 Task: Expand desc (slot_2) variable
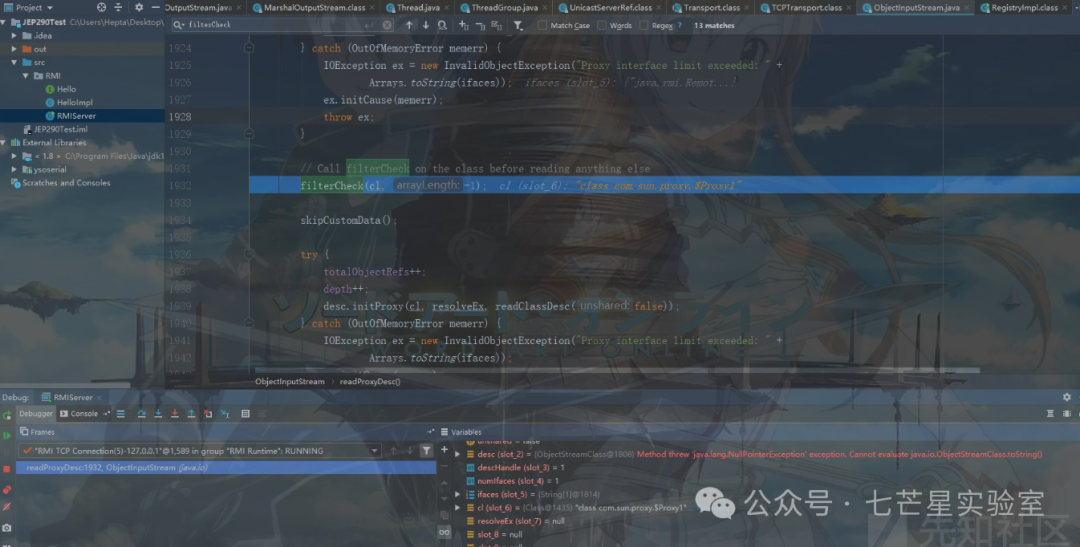click(x=457, y=455)
